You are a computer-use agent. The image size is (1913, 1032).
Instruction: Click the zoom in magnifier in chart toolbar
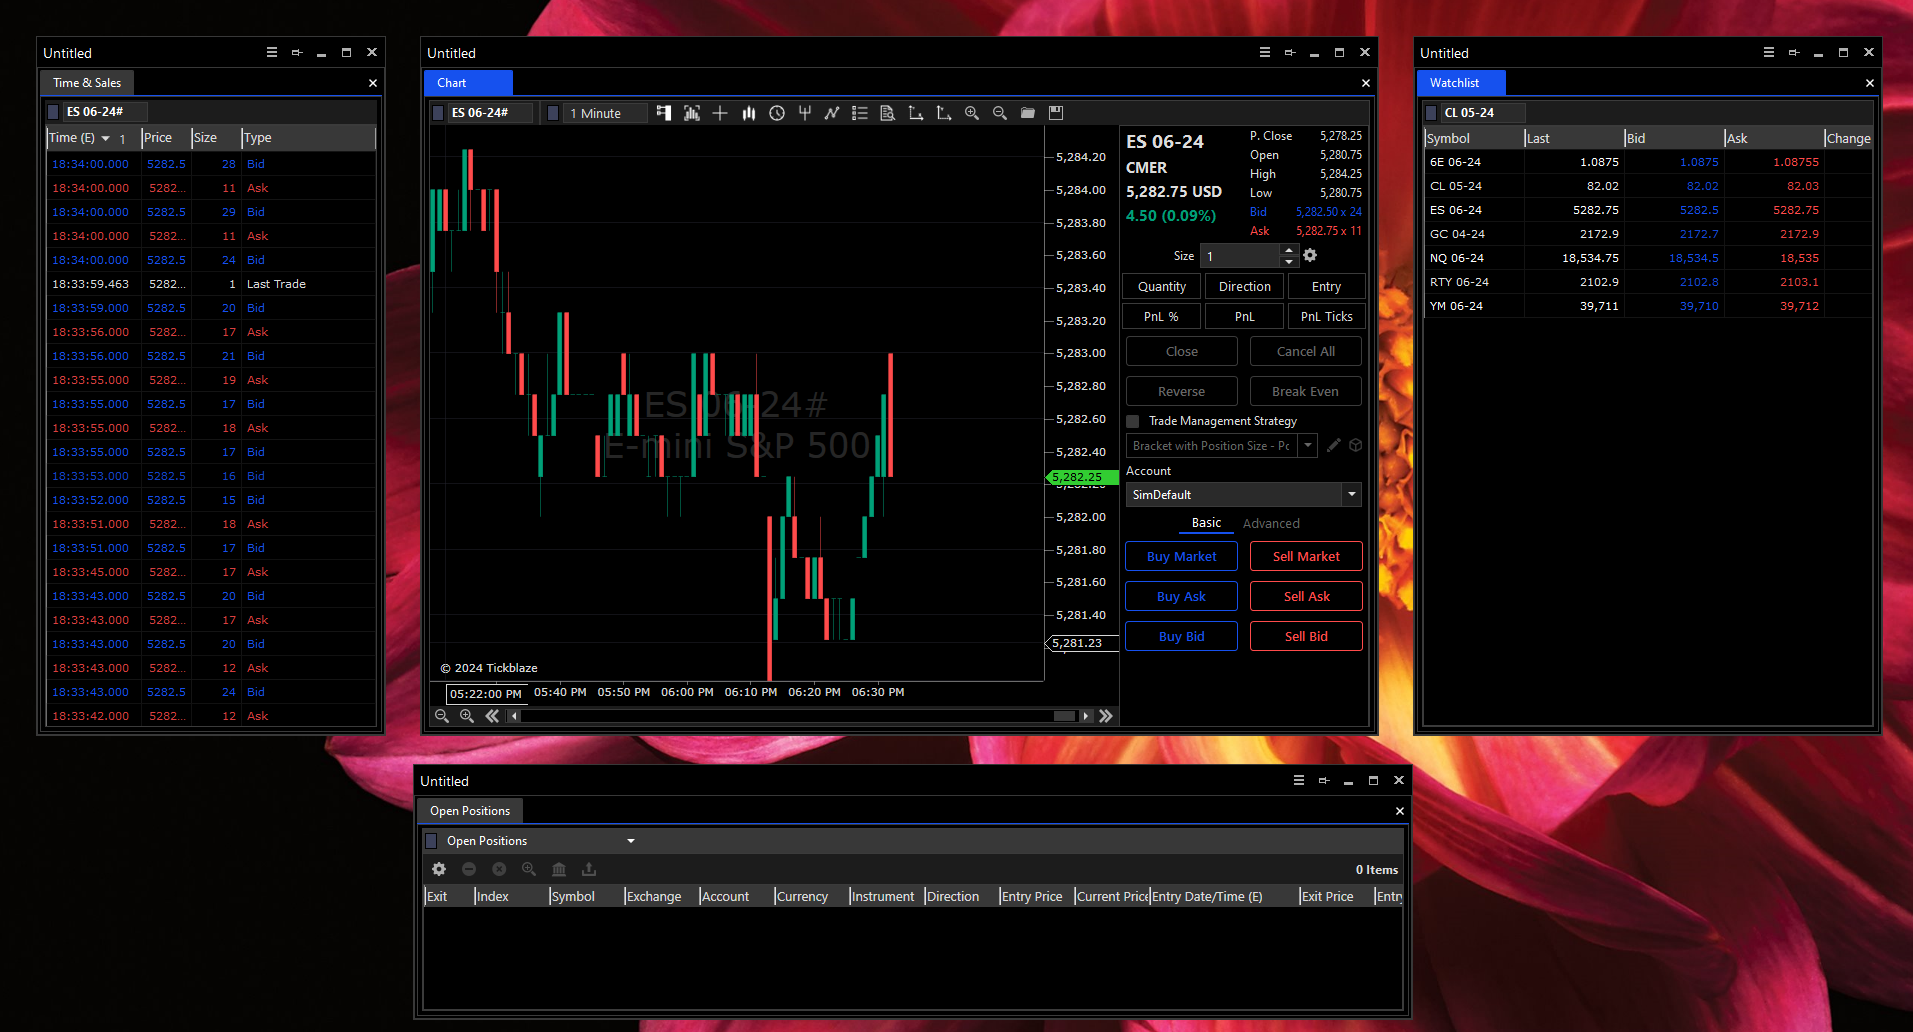coord(971,113)
